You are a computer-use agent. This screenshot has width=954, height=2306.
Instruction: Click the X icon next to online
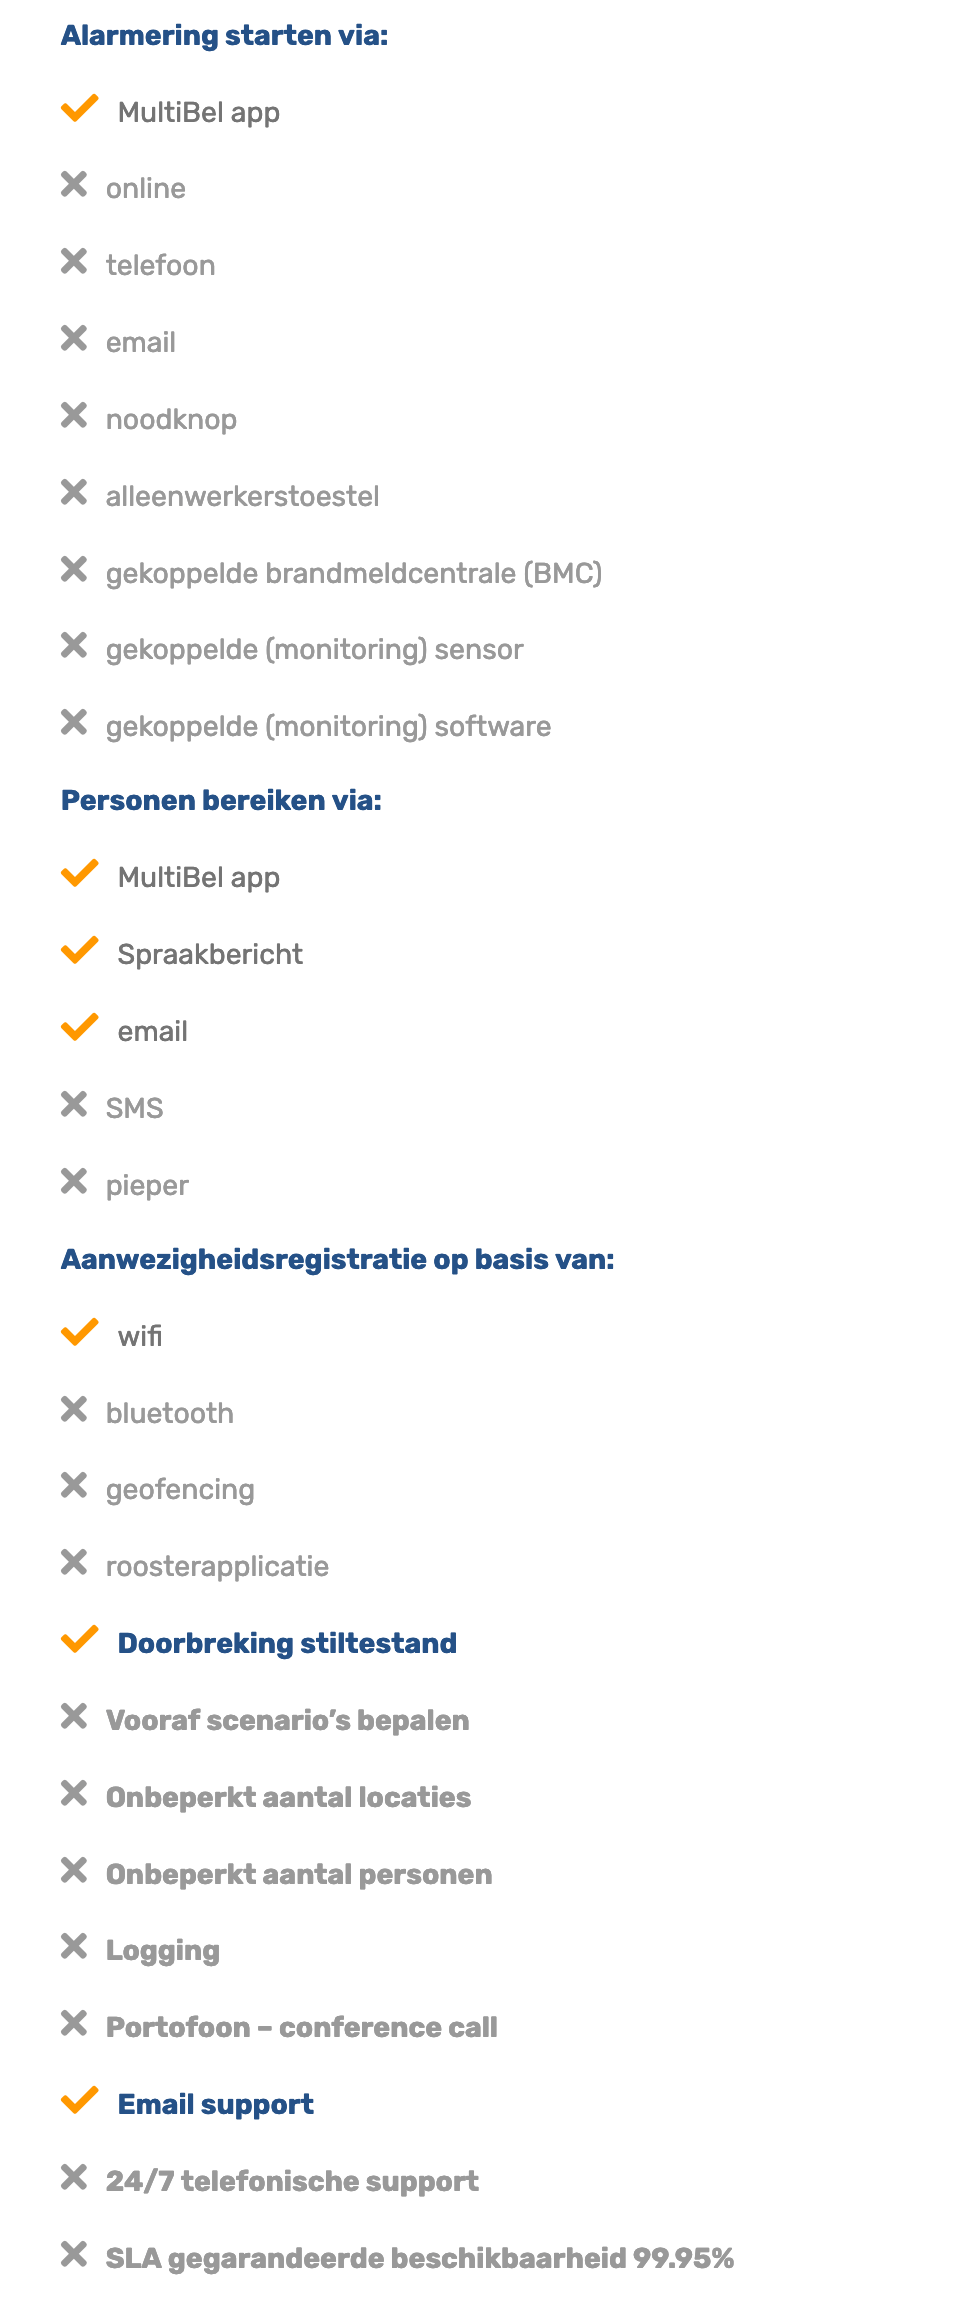74,185
